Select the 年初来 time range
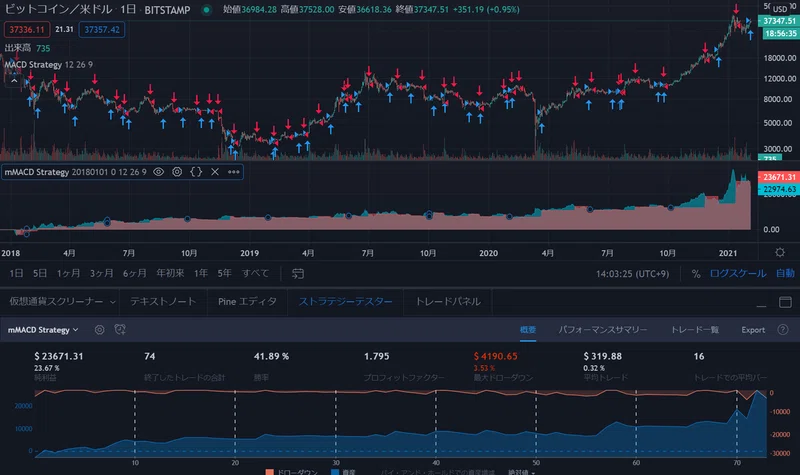This screenshot has height=475, width=800. 170,273
